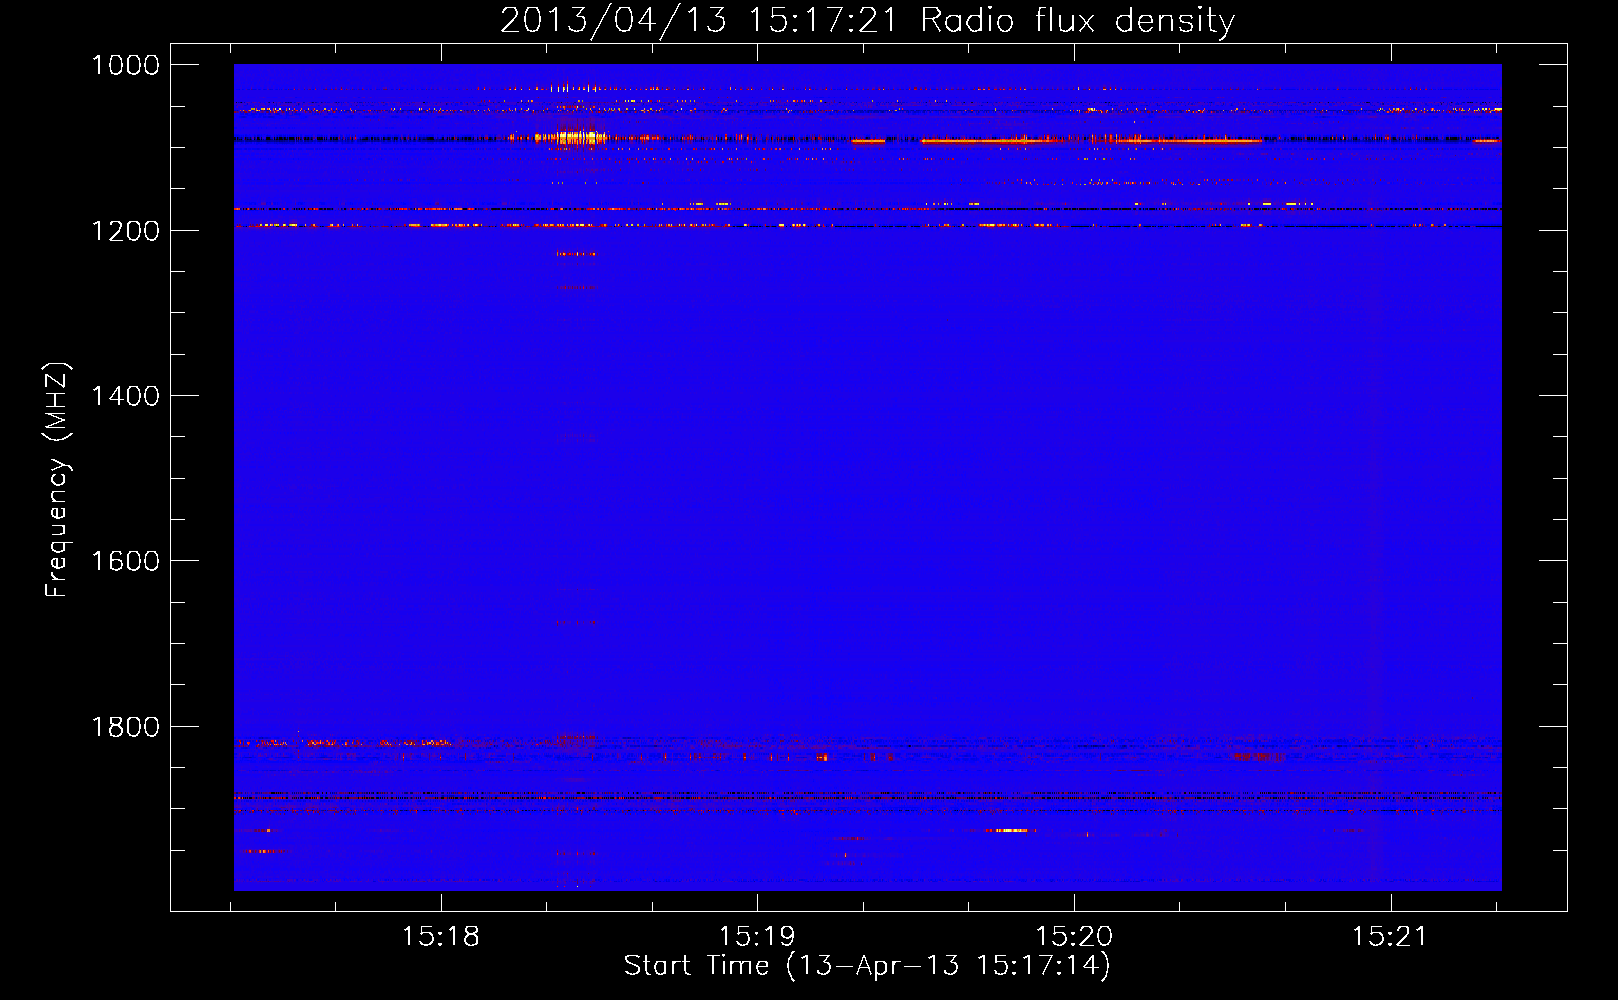
Task: Click the 'Start Time (13-Apr-13 15:17:14)' x-axis label
Action: (x=867, y=966)
